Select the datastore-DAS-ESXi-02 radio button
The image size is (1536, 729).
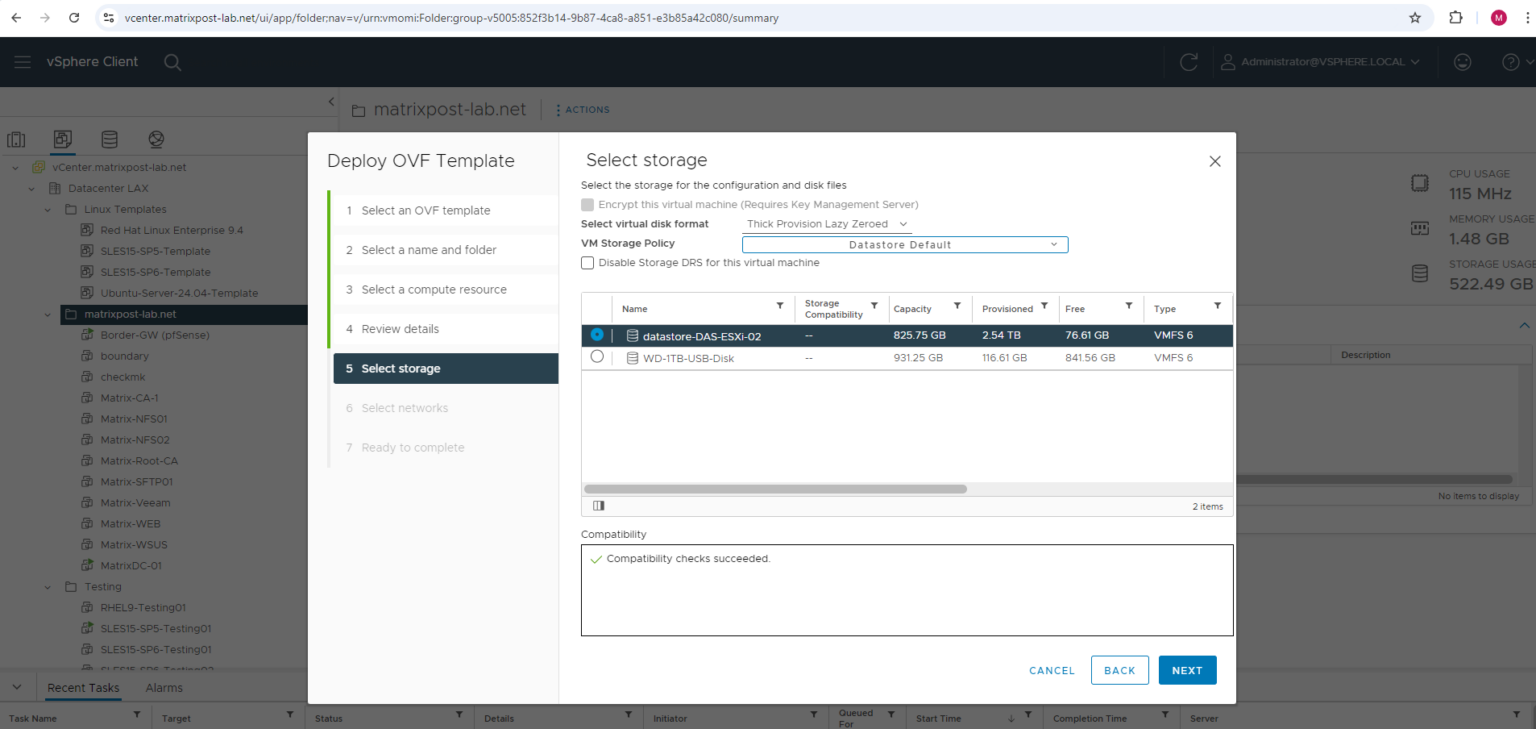(x=597, y=335)
